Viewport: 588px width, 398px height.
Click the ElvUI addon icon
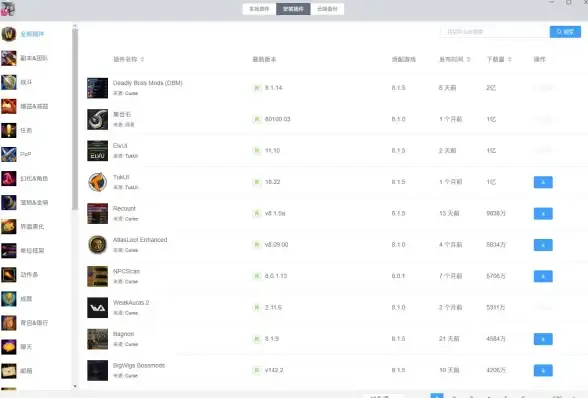98,151
